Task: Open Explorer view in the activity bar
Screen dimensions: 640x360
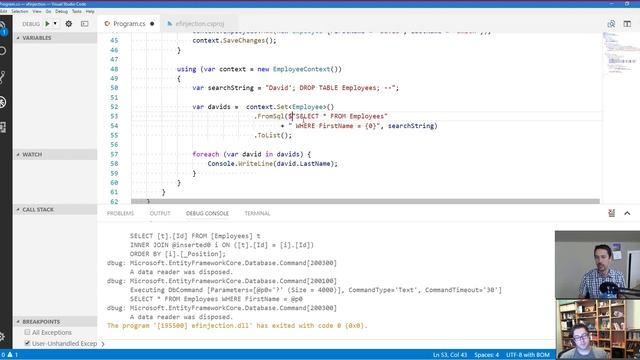Action: [x=3, y=28]
